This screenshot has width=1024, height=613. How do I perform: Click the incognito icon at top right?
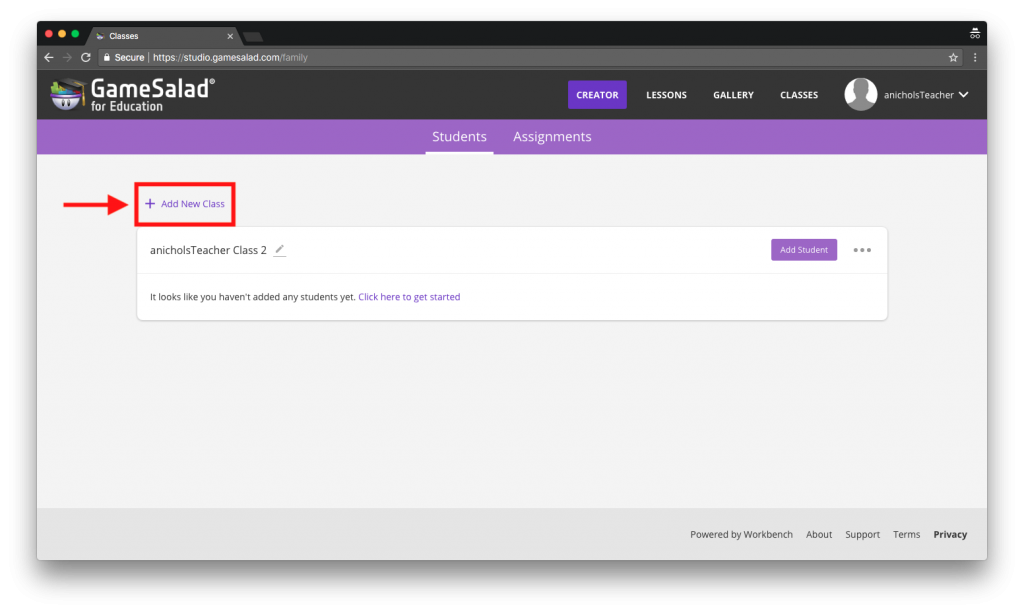click(x=974, y=34)
